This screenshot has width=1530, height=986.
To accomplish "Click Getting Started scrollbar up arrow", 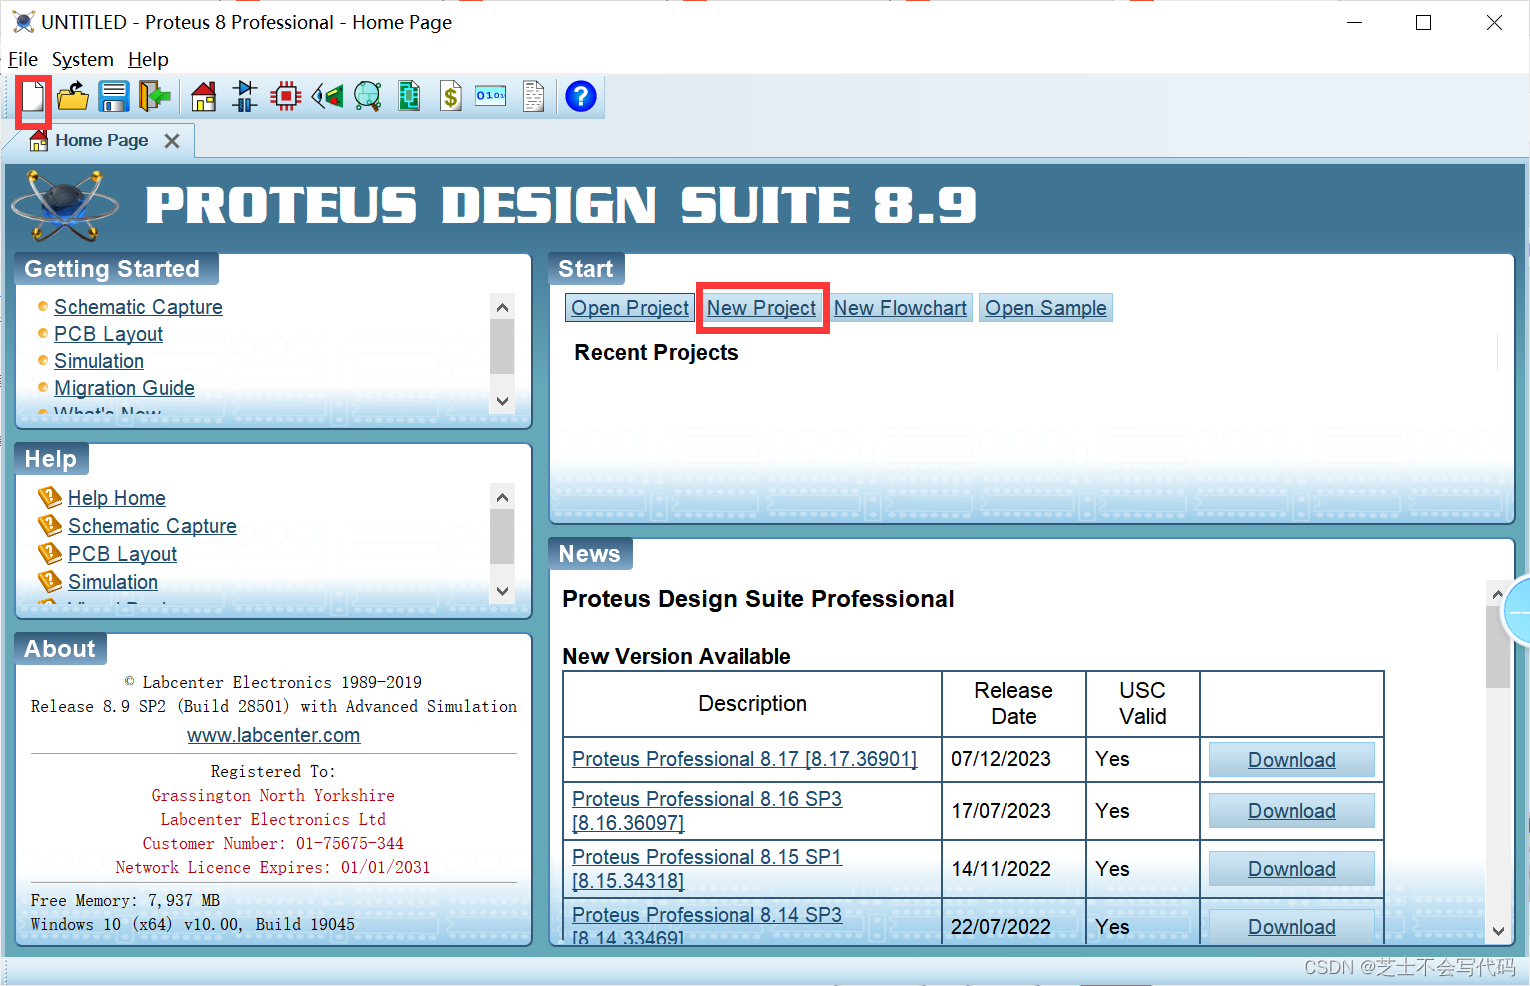I will click(x=502, y=307).
